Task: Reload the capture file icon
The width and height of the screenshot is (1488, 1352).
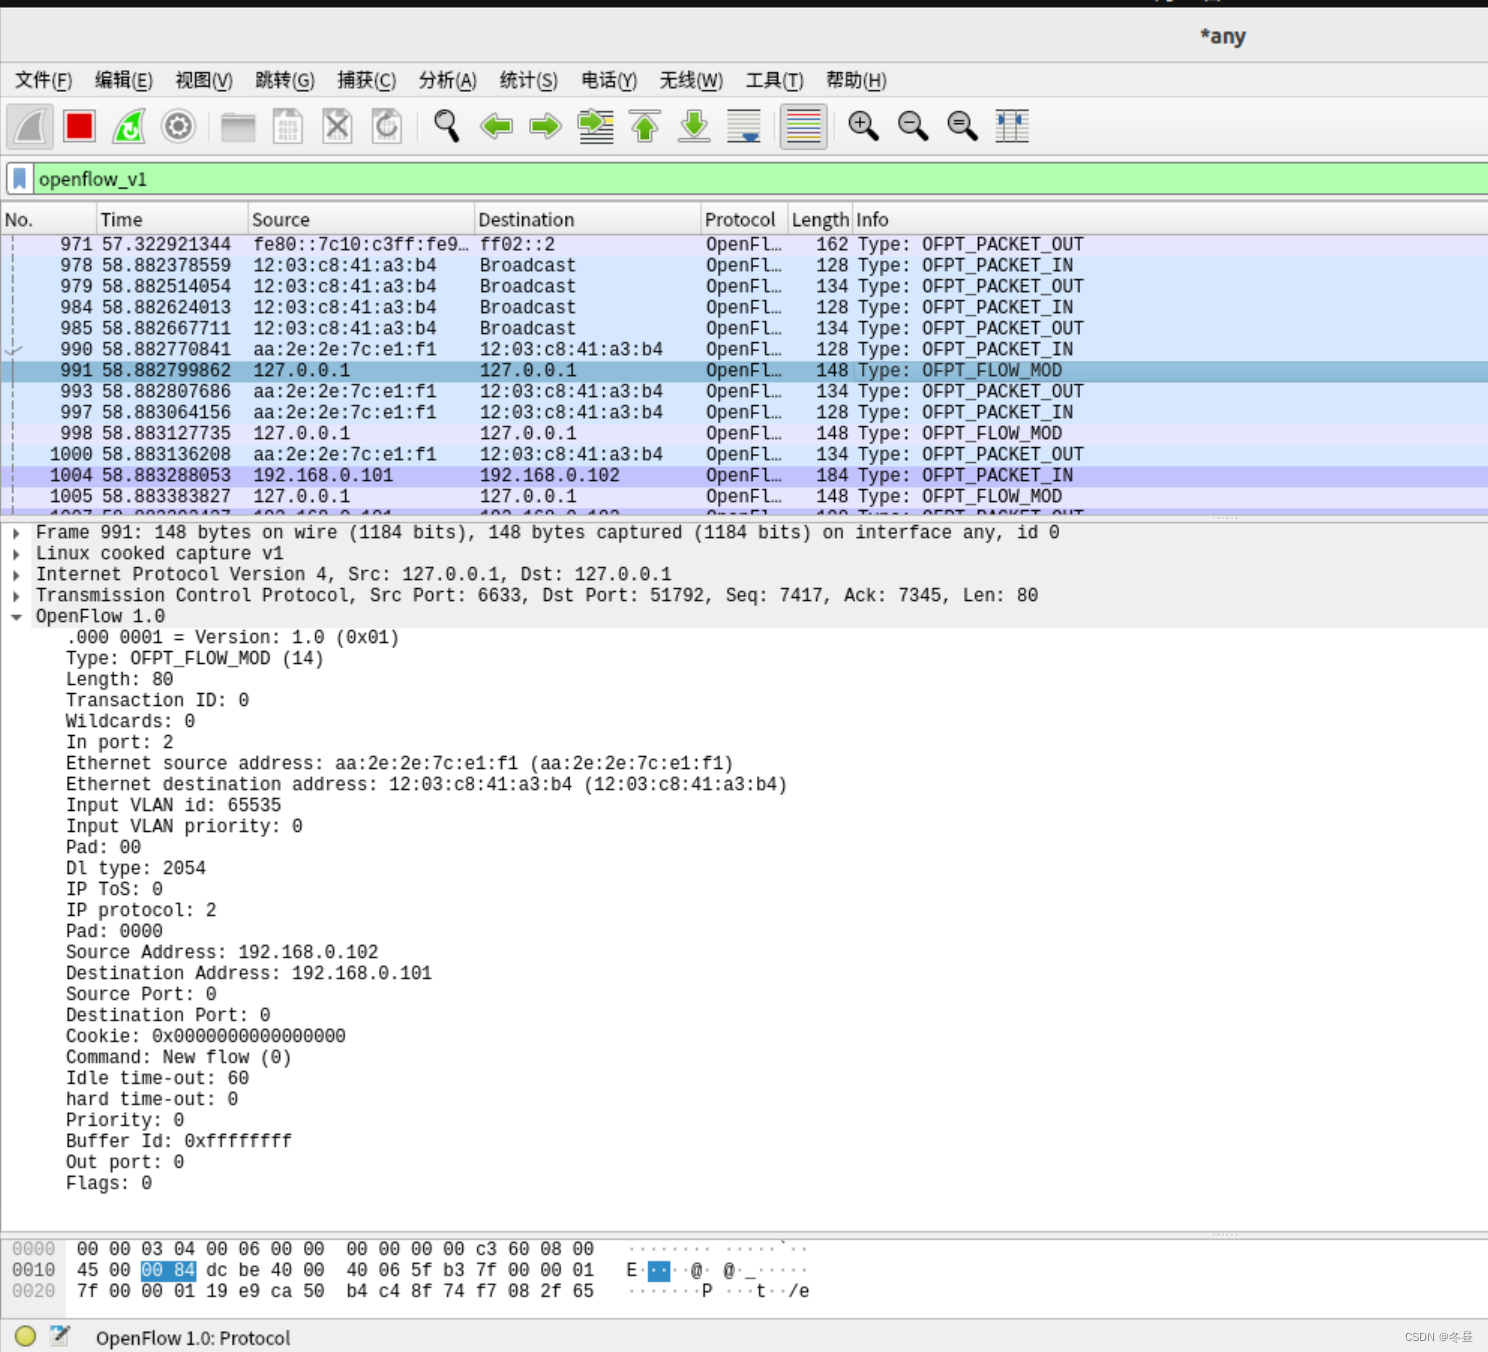Action: (x=387, y=126)
